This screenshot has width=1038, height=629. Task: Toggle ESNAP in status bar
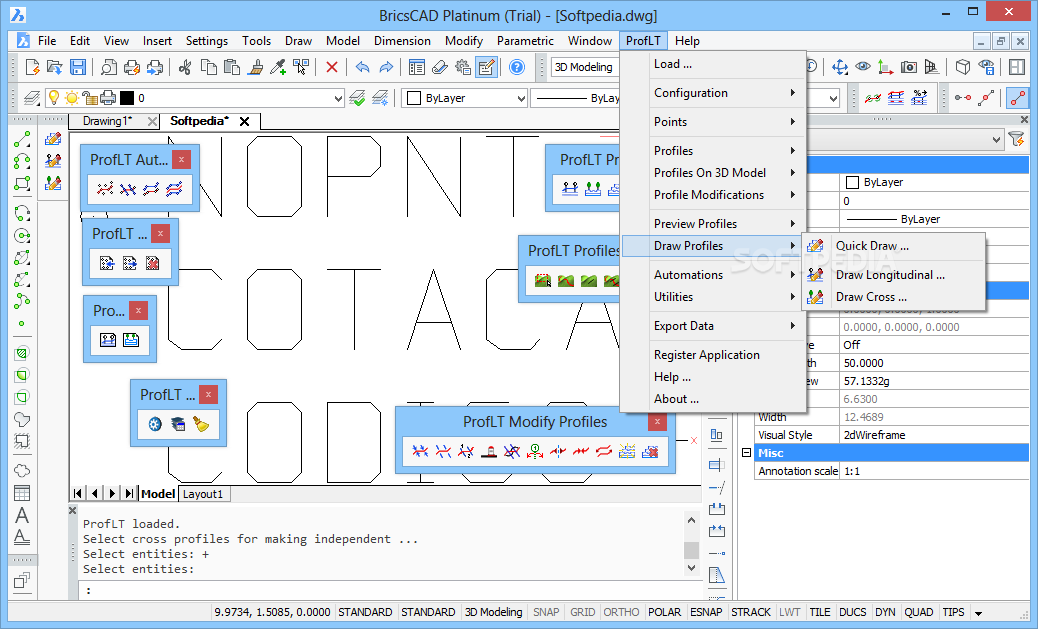pos(706,612)
